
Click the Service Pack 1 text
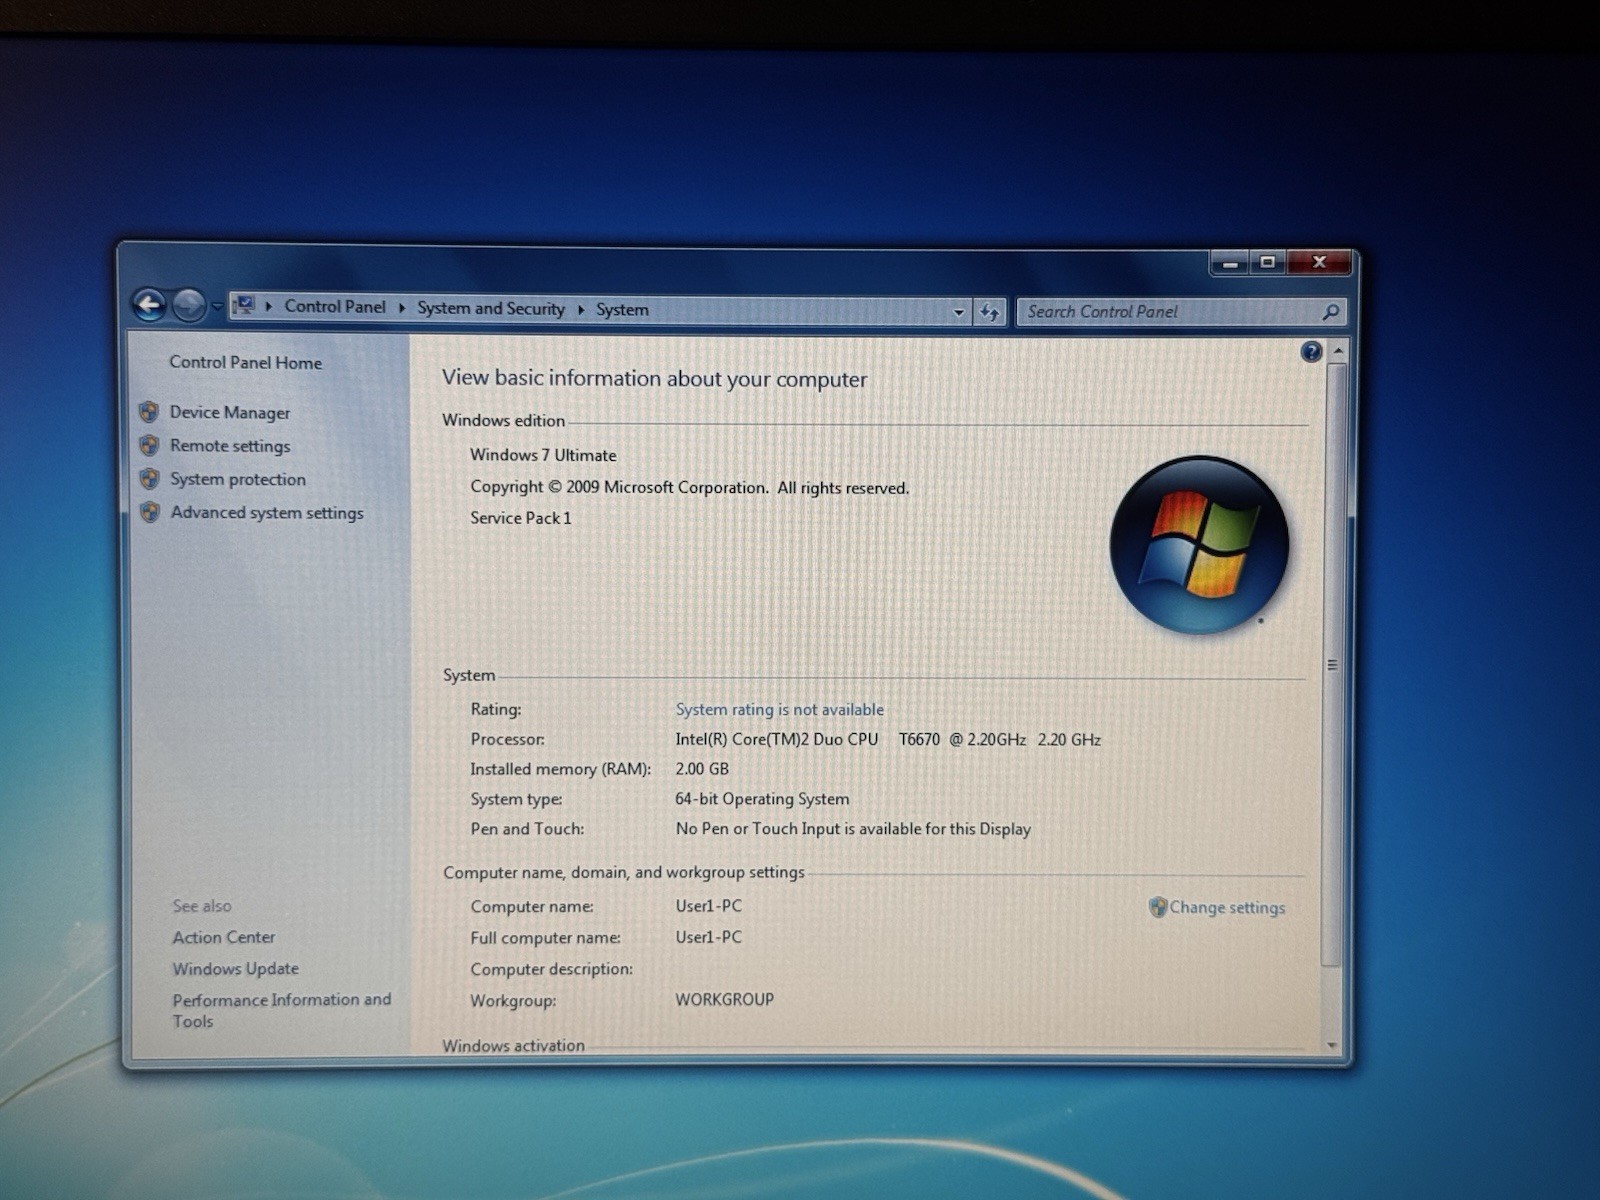click(x=520, y=518)
